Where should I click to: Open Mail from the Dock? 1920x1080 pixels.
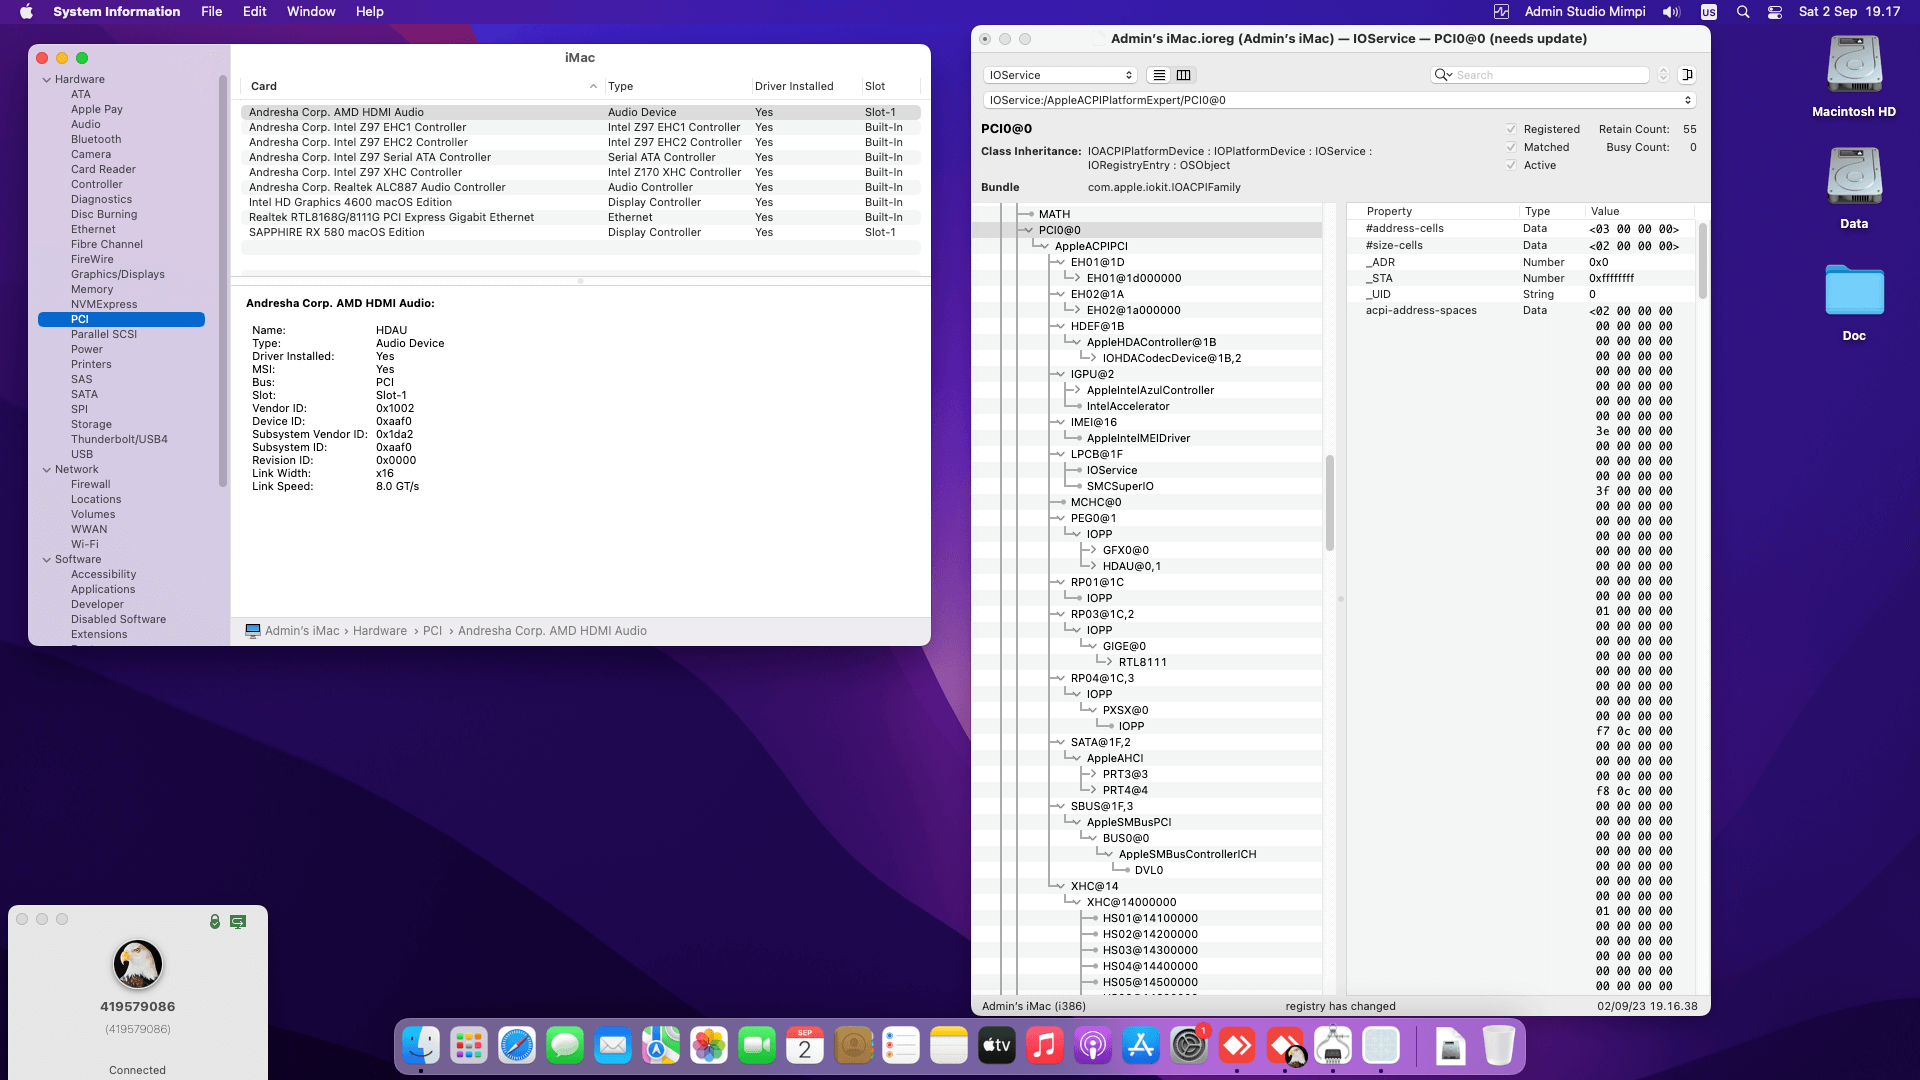click(613, 1046)
